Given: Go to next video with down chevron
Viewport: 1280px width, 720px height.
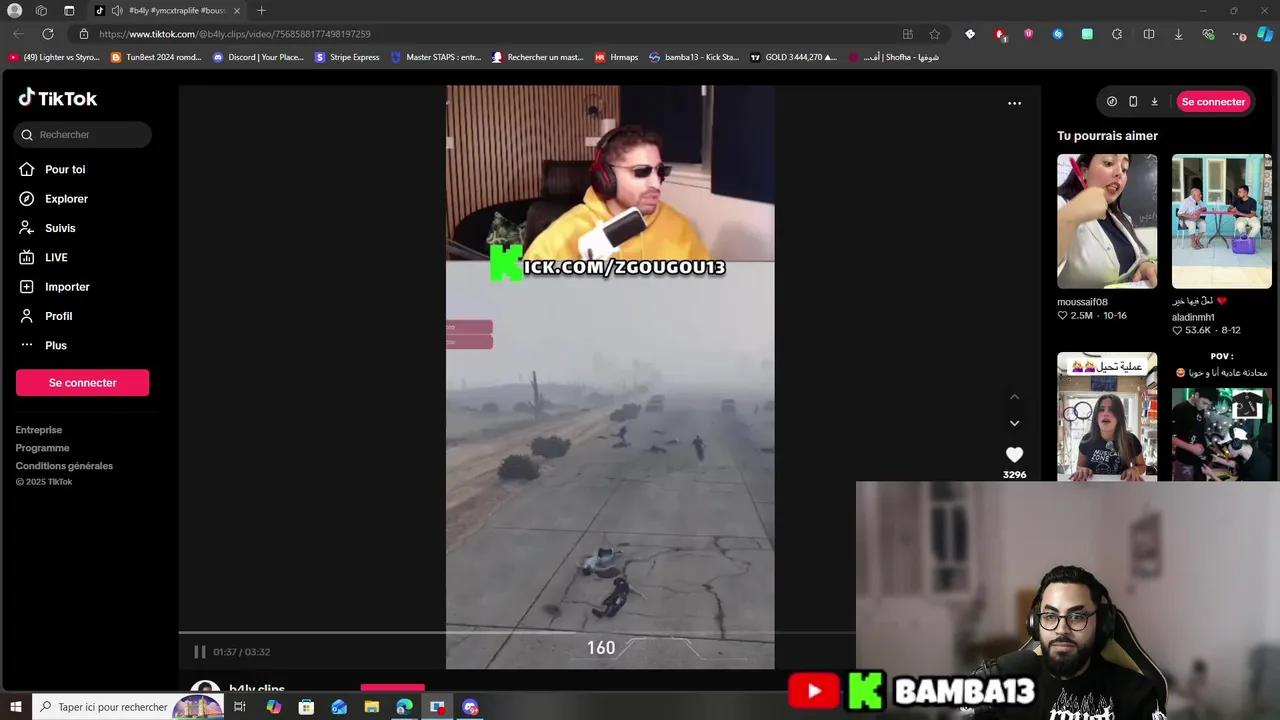Looking at the screenshot, I should click(1014, 423).
